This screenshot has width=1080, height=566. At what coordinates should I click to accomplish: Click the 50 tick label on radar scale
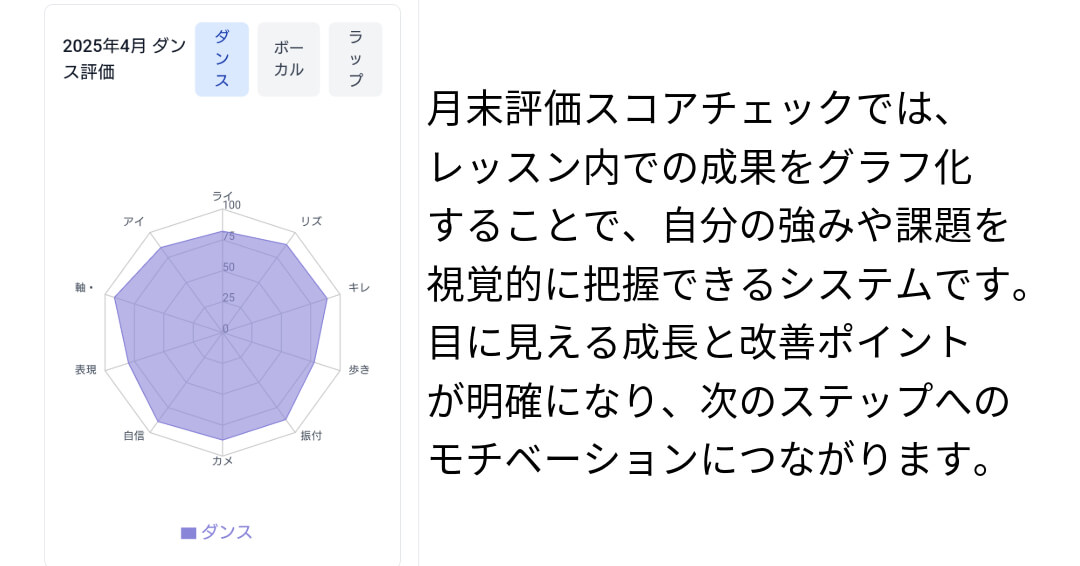(229, 267)
